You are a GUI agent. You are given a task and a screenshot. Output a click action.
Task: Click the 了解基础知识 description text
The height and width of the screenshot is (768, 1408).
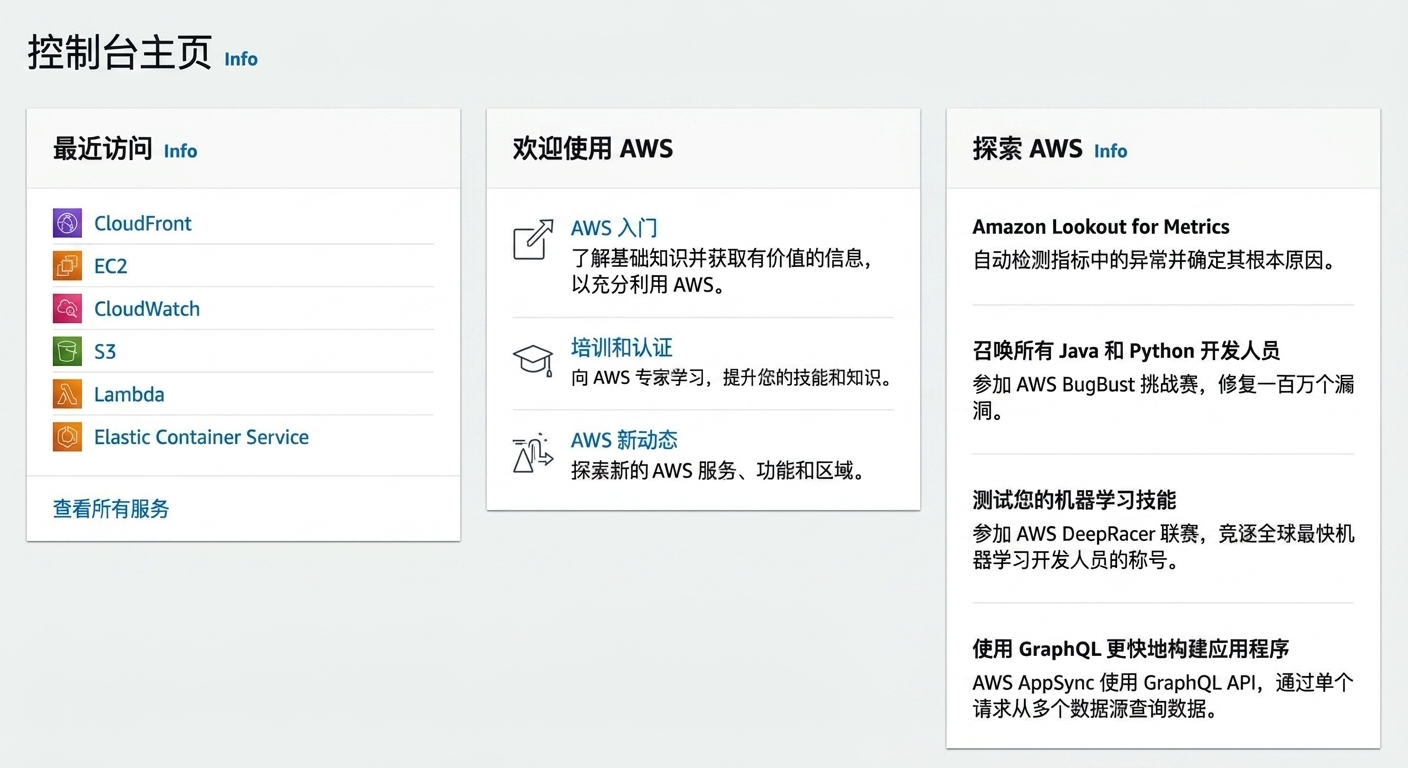[722, 271]
